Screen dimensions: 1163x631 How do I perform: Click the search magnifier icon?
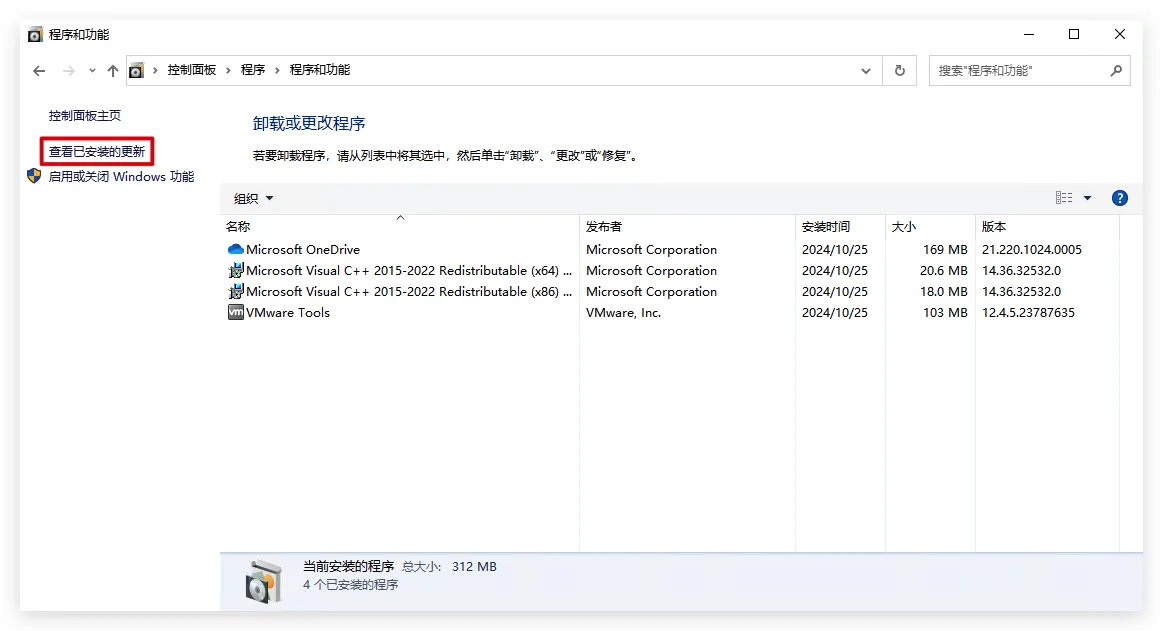1116,71
